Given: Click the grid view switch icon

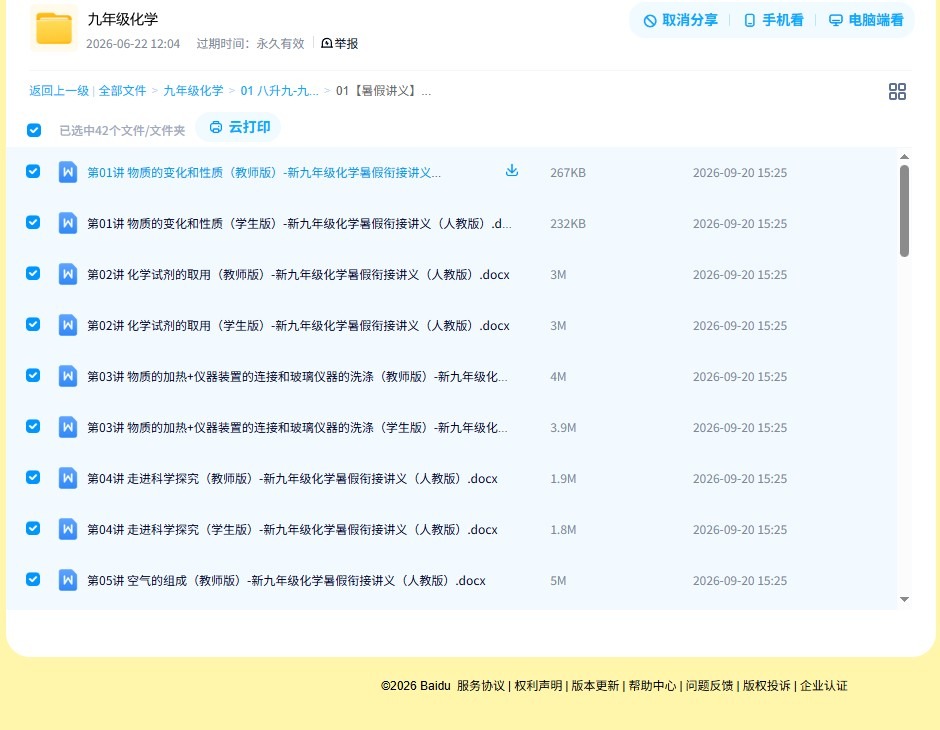Looking at the screenshot, I should click(x=897, y=91).
